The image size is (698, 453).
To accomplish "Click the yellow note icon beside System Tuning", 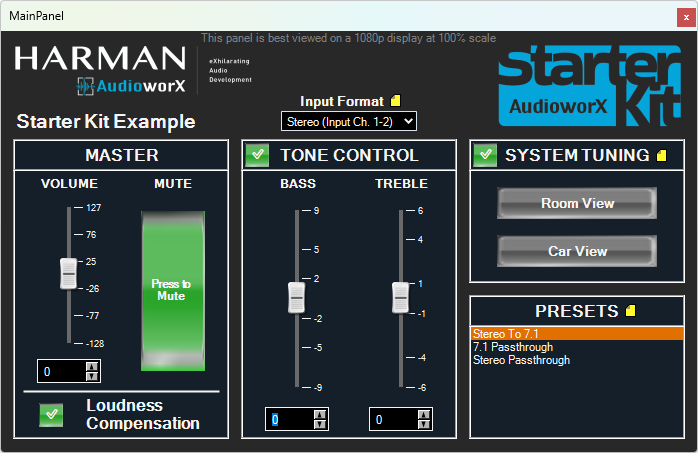I will tap(661, 155).
